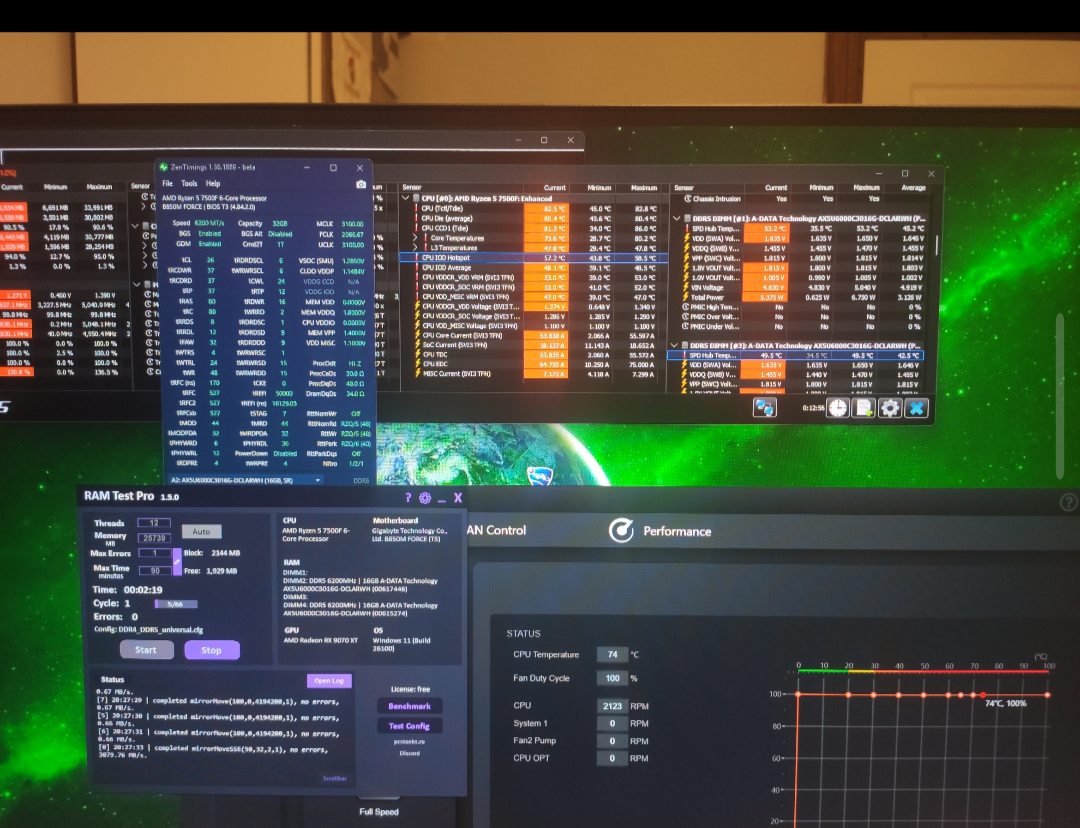Screen dimensions: 1080x828
Task: Click the HWiNFO clock reset timer icon
Action: pyautogui.click(x=837, y=408)
